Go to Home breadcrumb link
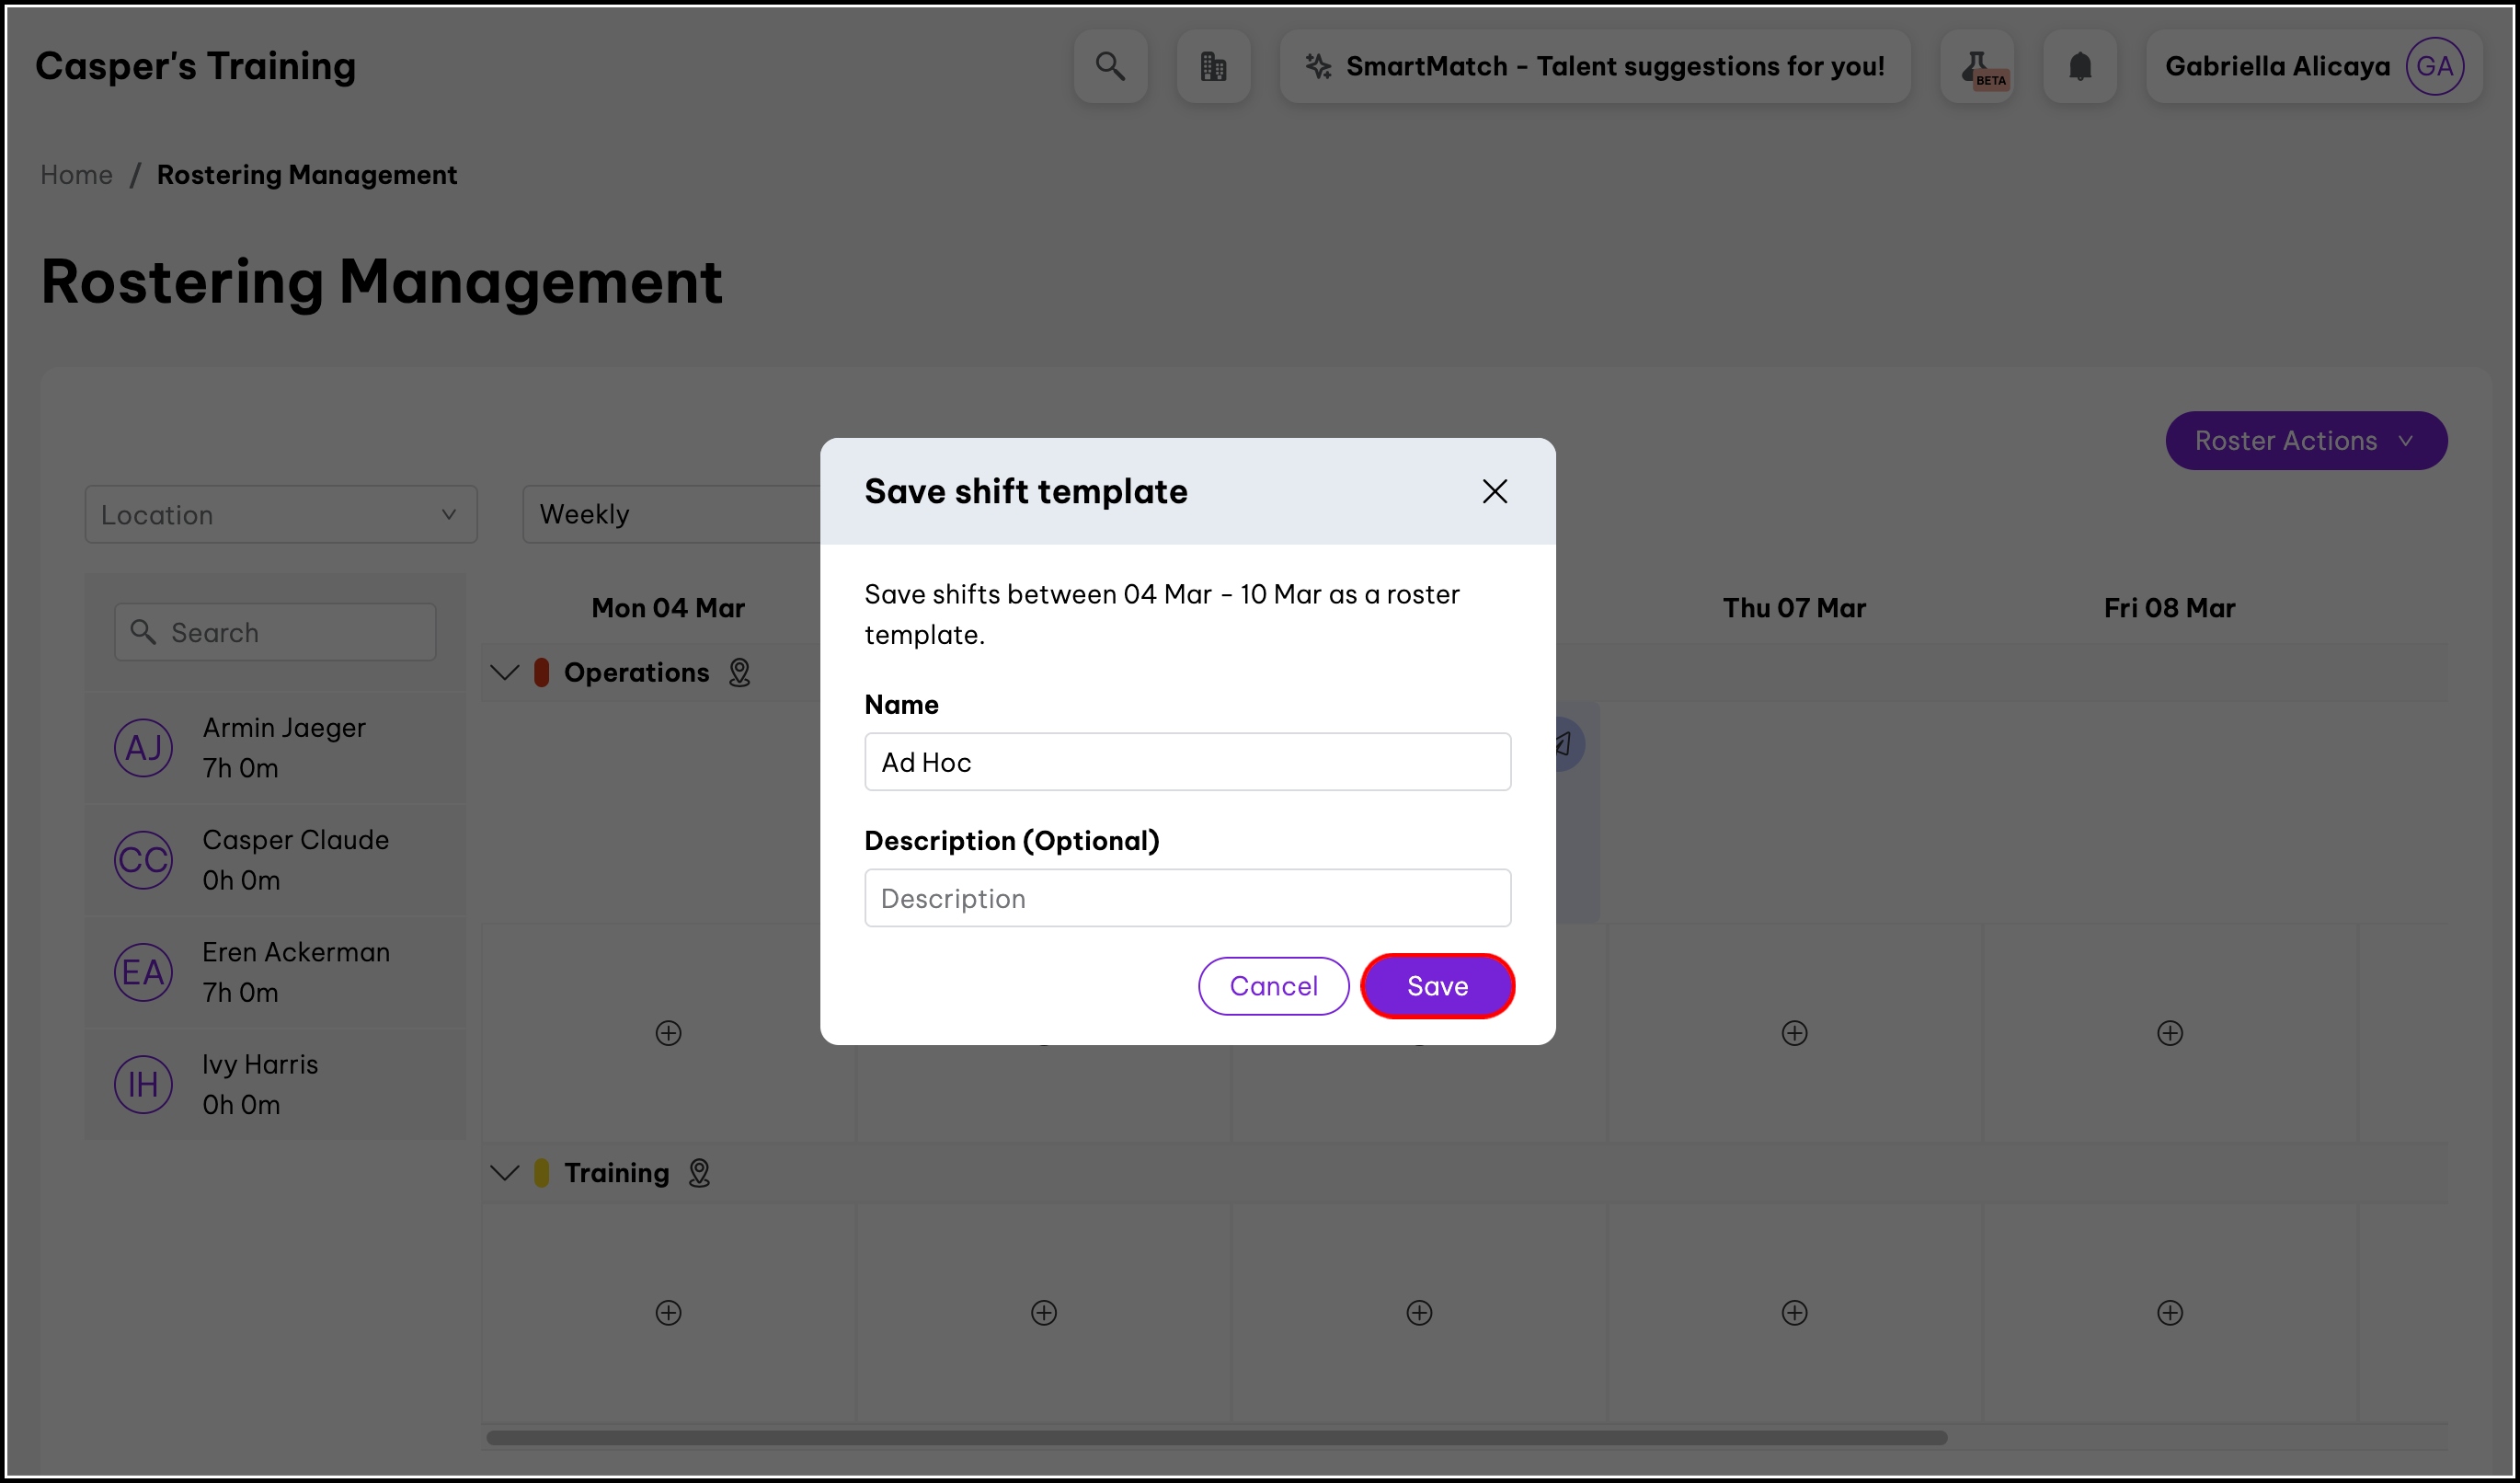The width and height of the screenshot is (2520, 1483). 76,174
